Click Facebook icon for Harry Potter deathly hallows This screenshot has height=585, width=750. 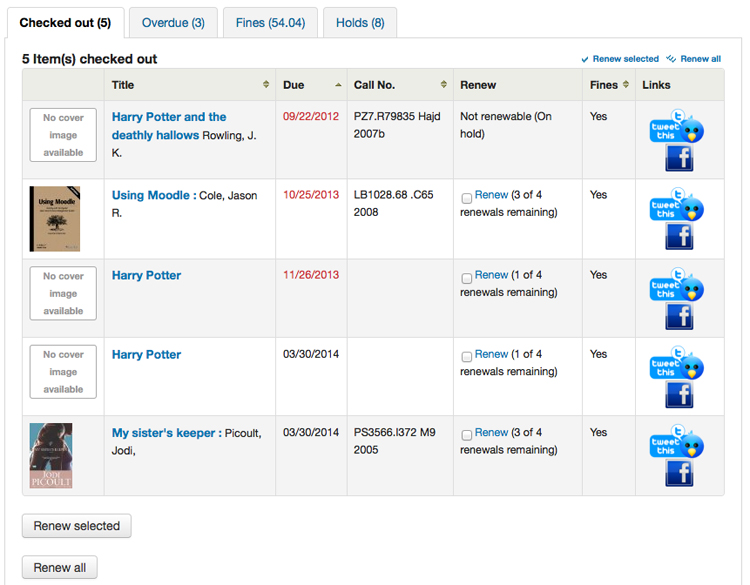click(x=679, y=158)
